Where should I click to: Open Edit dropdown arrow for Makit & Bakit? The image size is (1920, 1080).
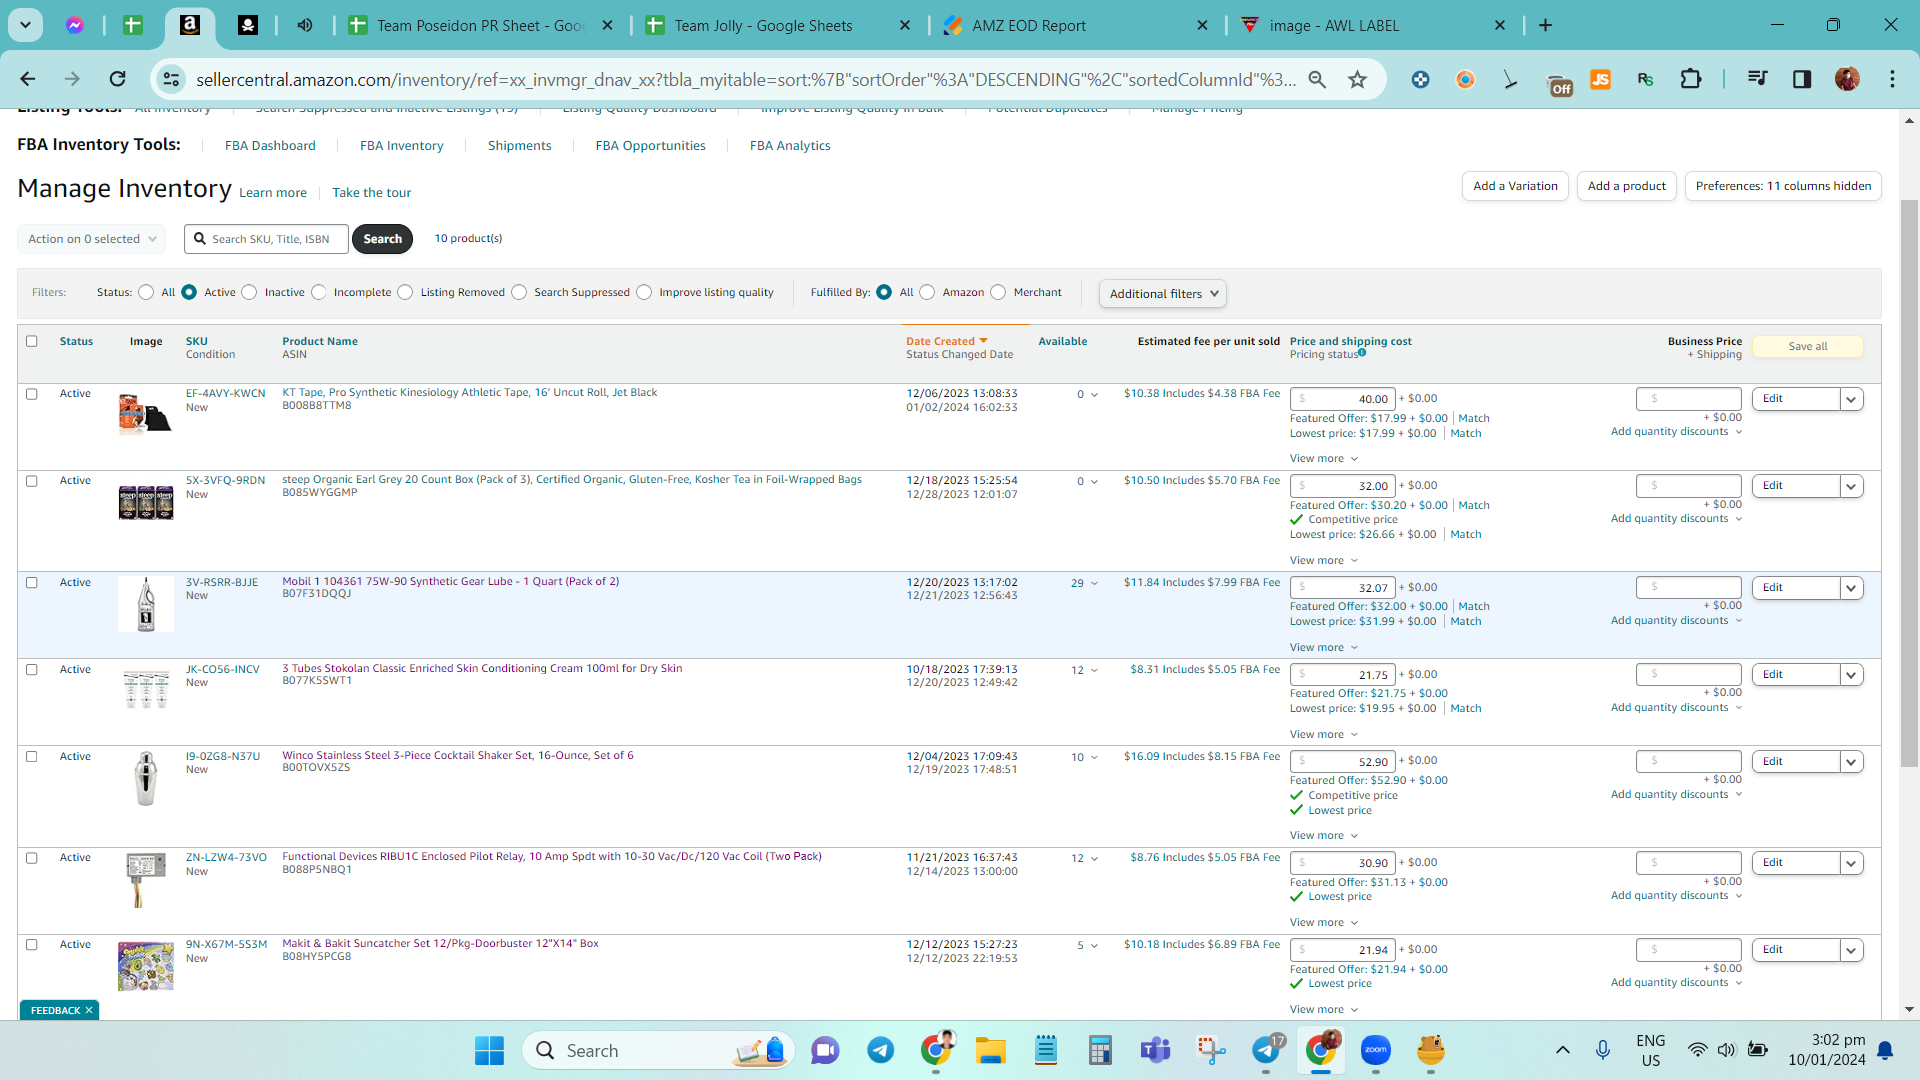click(x=1851, y=950)
